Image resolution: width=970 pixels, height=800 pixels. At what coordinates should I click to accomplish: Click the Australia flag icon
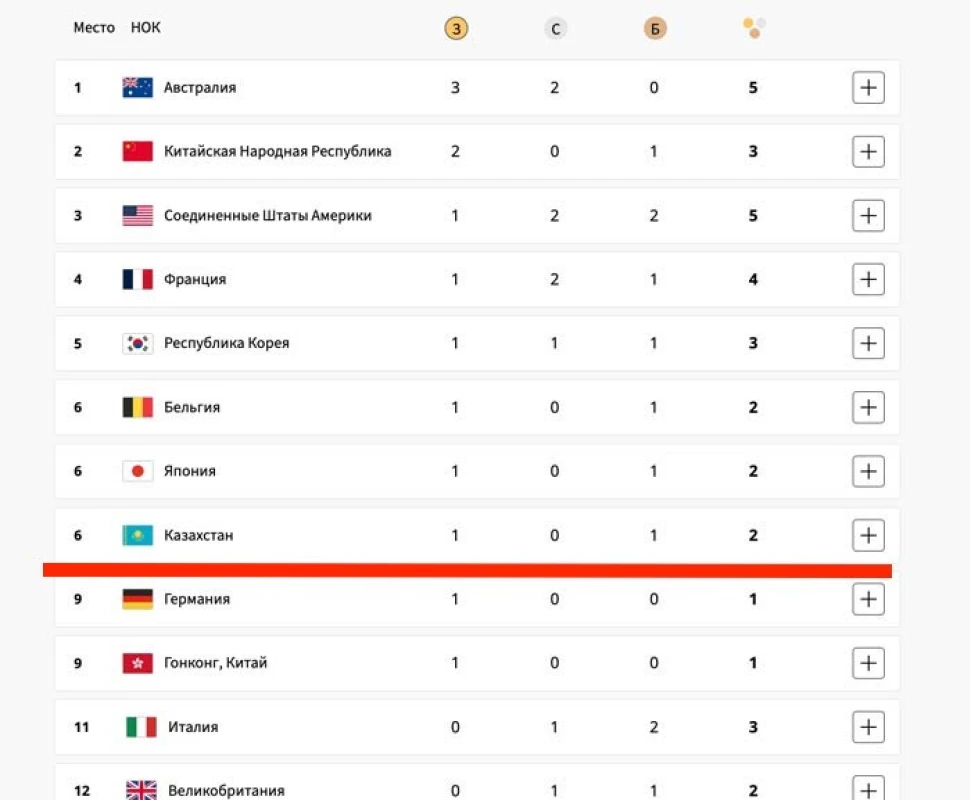(x=137, y=88)
